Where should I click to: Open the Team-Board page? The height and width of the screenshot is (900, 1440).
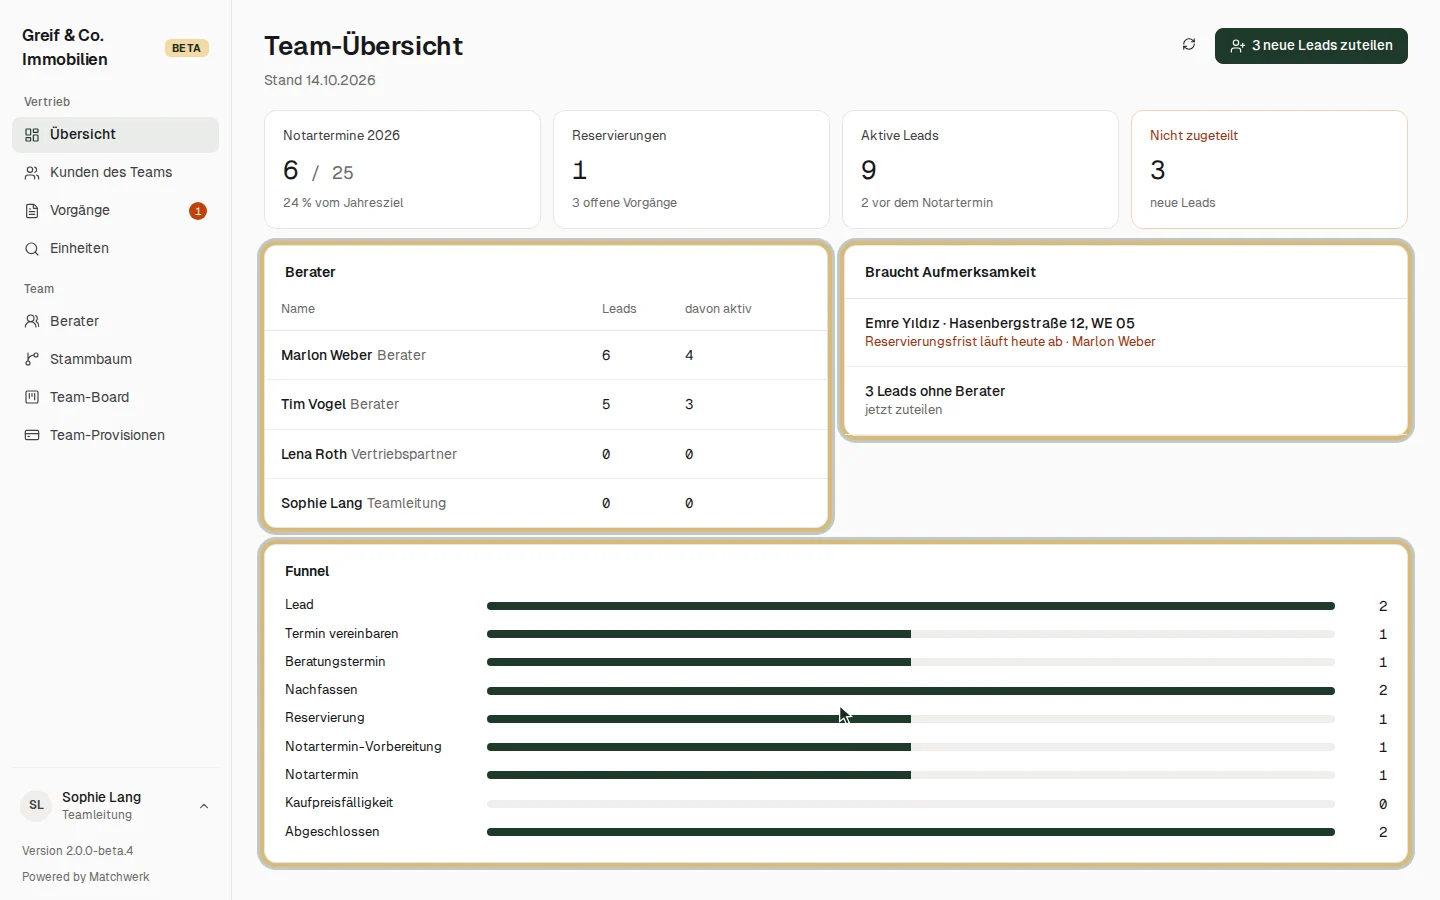pos(115,398)
